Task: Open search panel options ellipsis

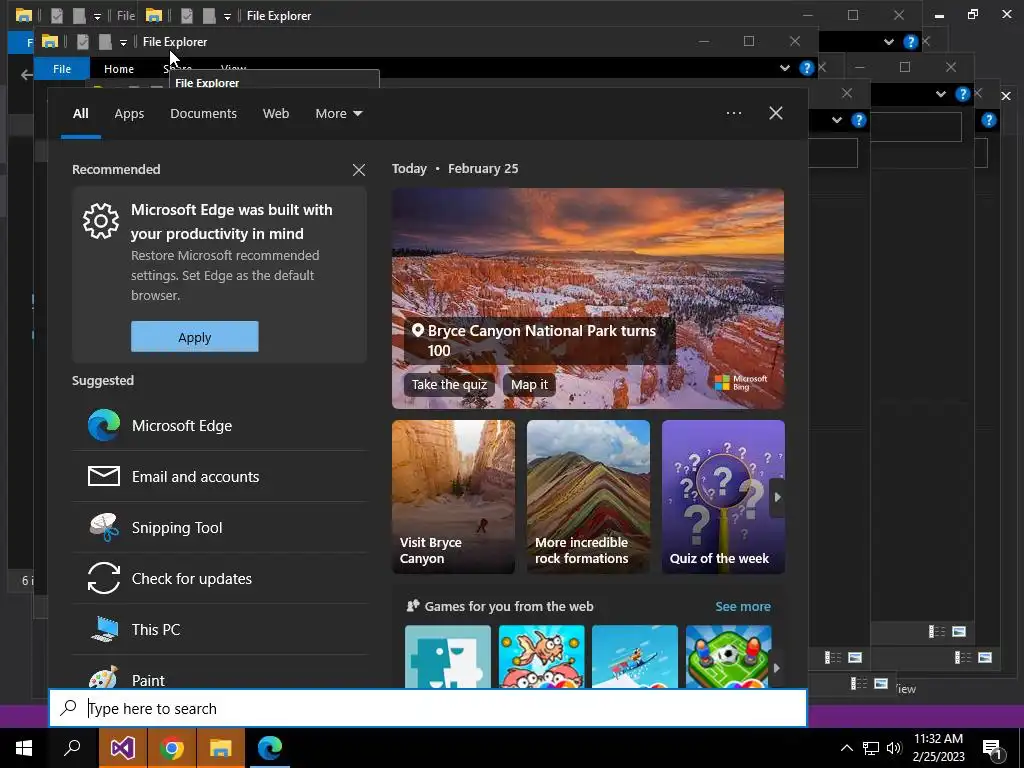Action: tap(734, 113)
